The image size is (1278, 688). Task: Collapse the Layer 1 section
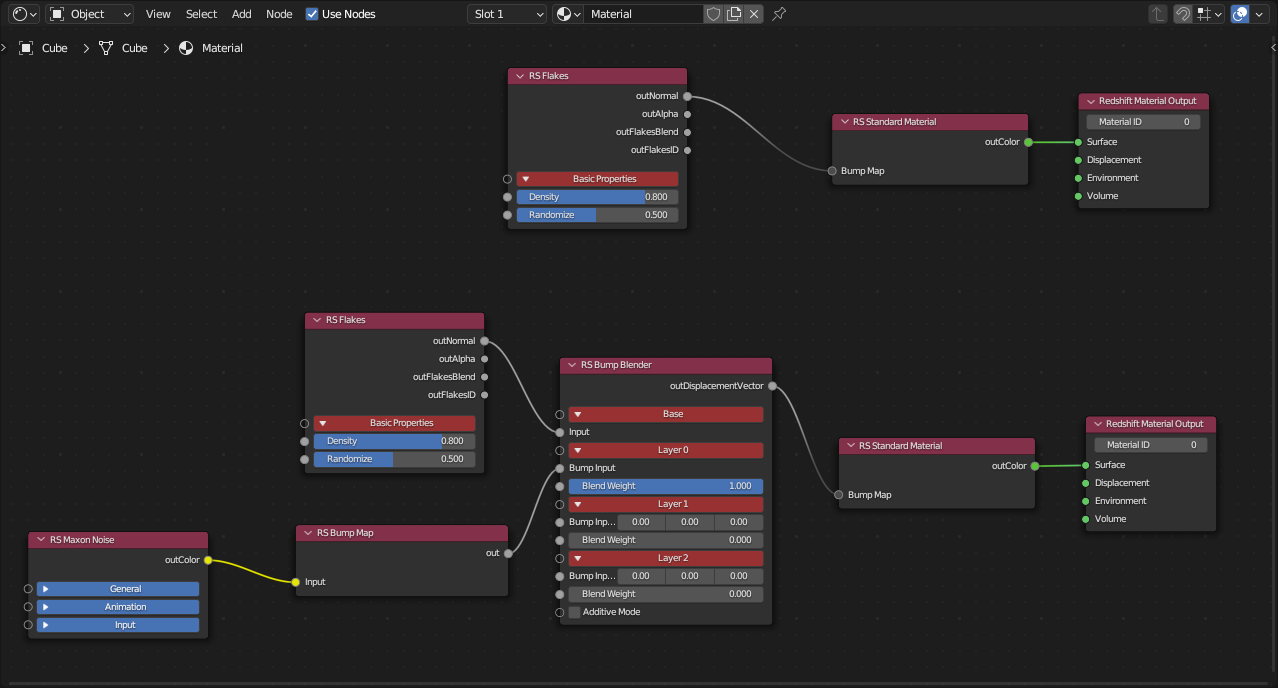pos(666,504)
